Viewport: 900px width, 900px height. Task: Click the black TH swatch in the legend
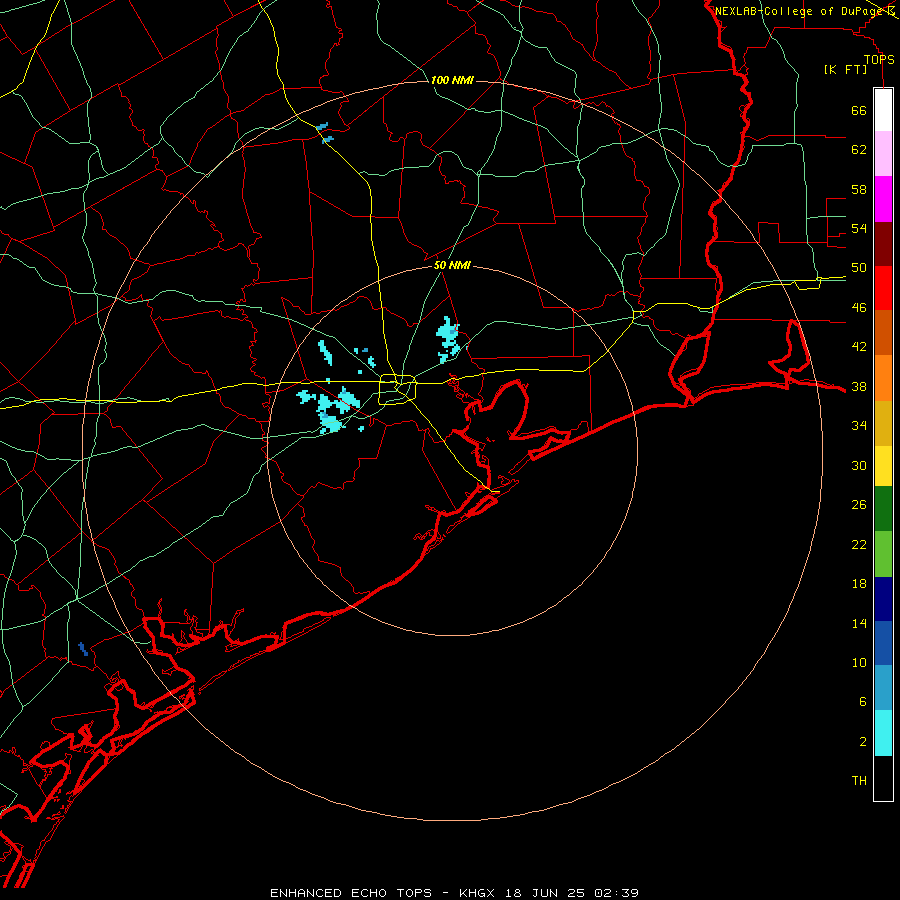click(x=883, y=778)
